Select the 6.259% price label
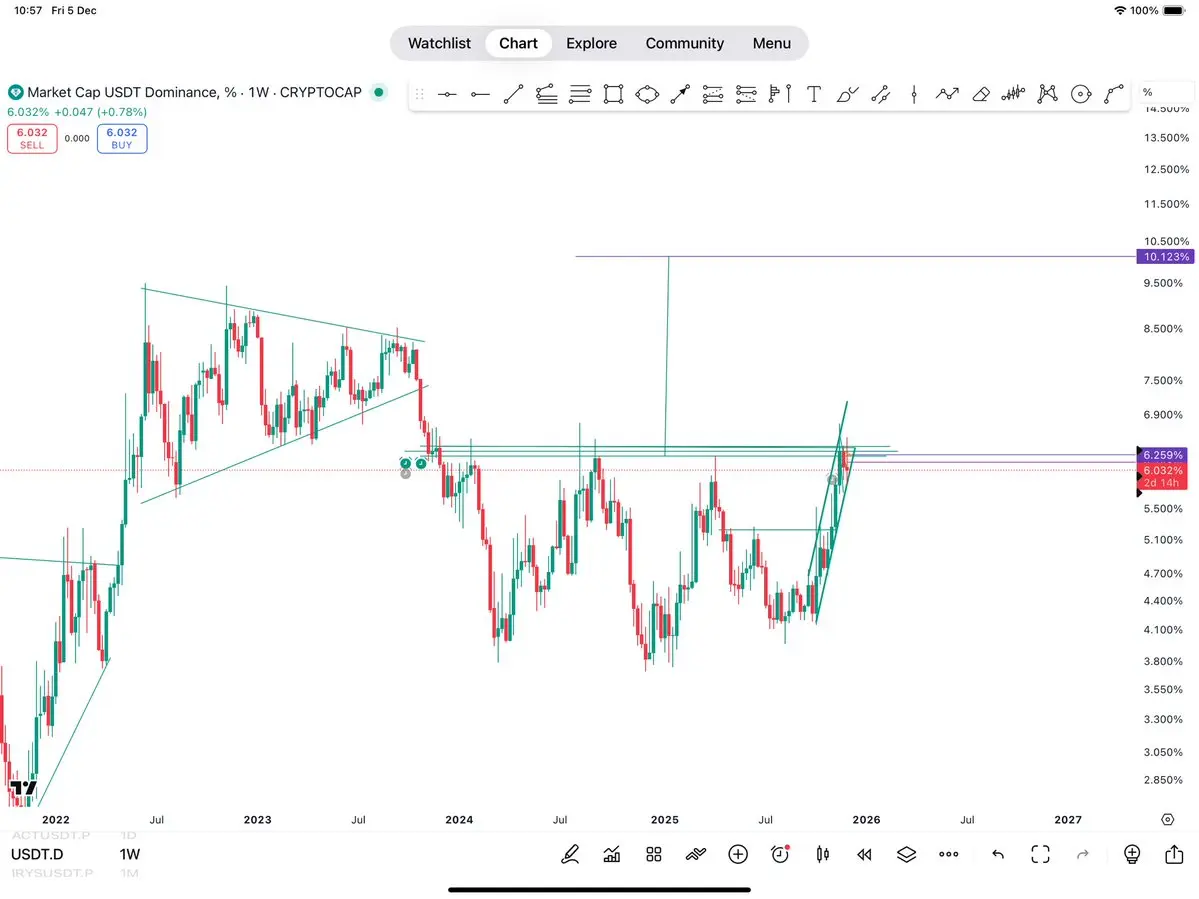1199x899 pixels. pos(1162,455)
